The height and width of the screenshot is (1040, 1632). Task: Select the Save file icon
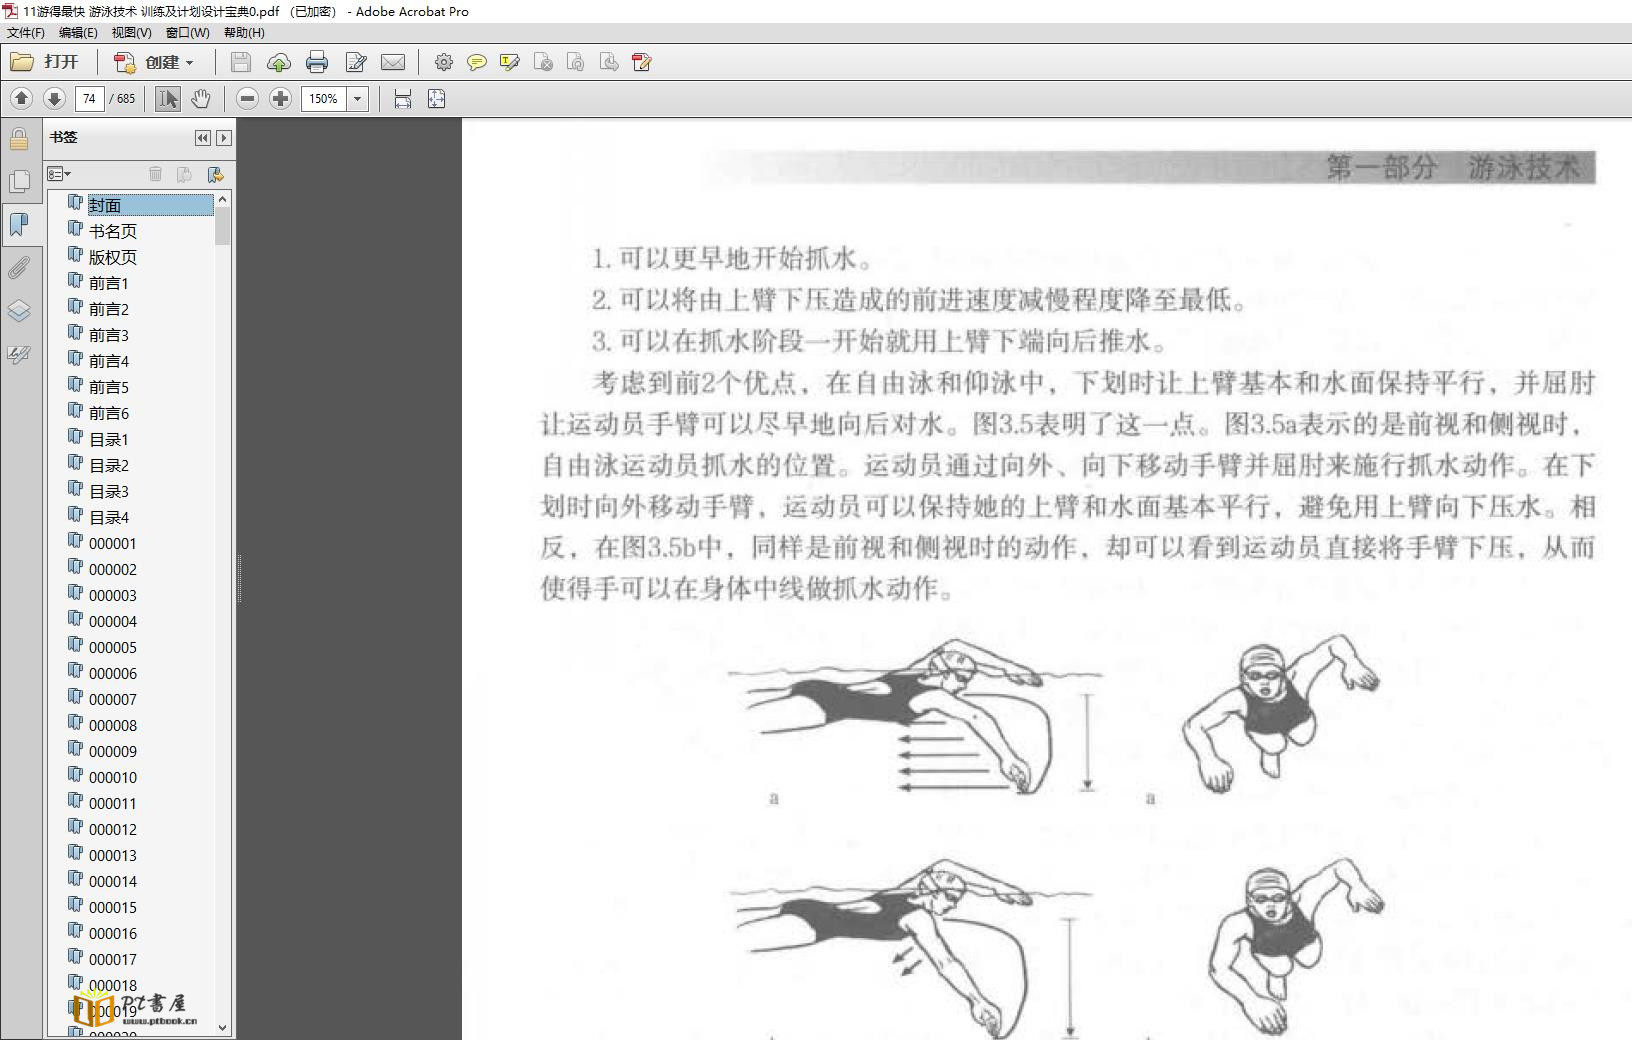tap(239, 62)
